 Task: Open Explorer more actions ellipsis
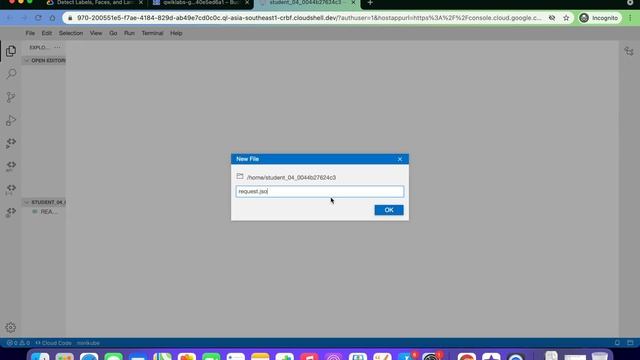[57, 47]
